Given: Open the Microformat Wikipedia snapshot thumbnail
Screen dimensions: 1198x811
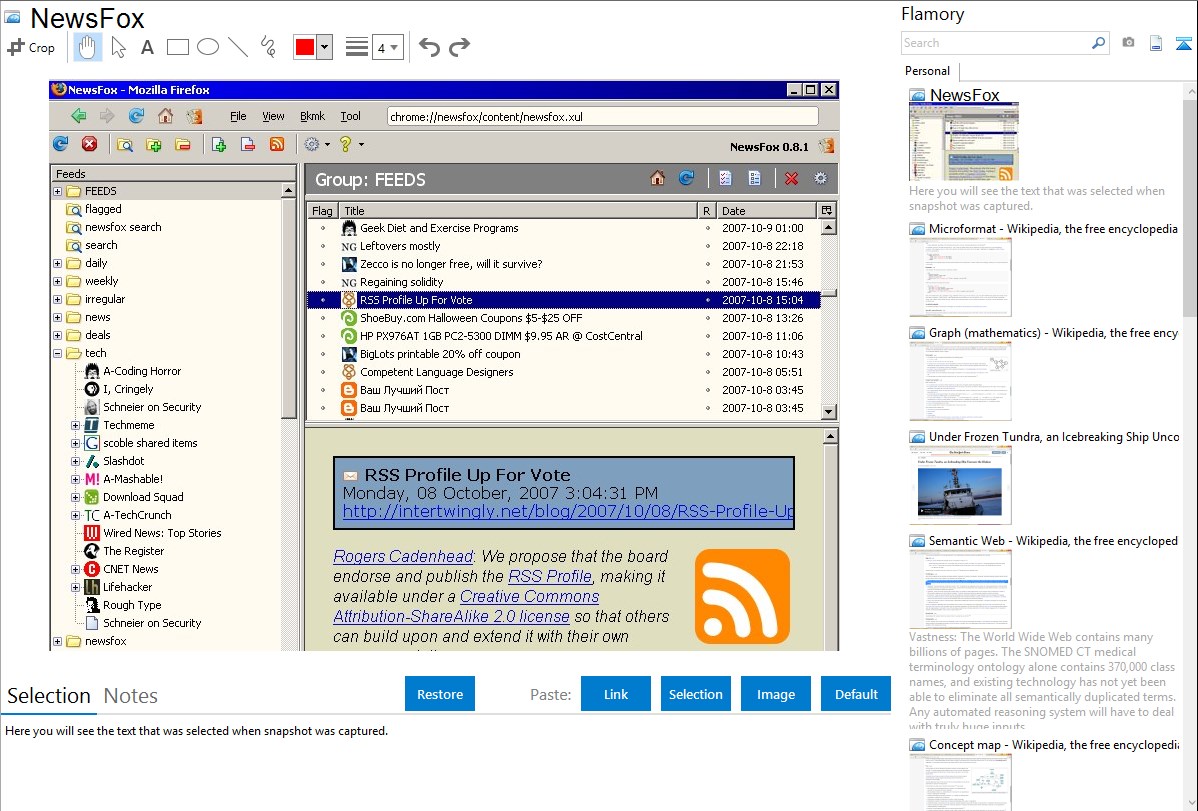Looking at the screenshot, I should [960, 277].
